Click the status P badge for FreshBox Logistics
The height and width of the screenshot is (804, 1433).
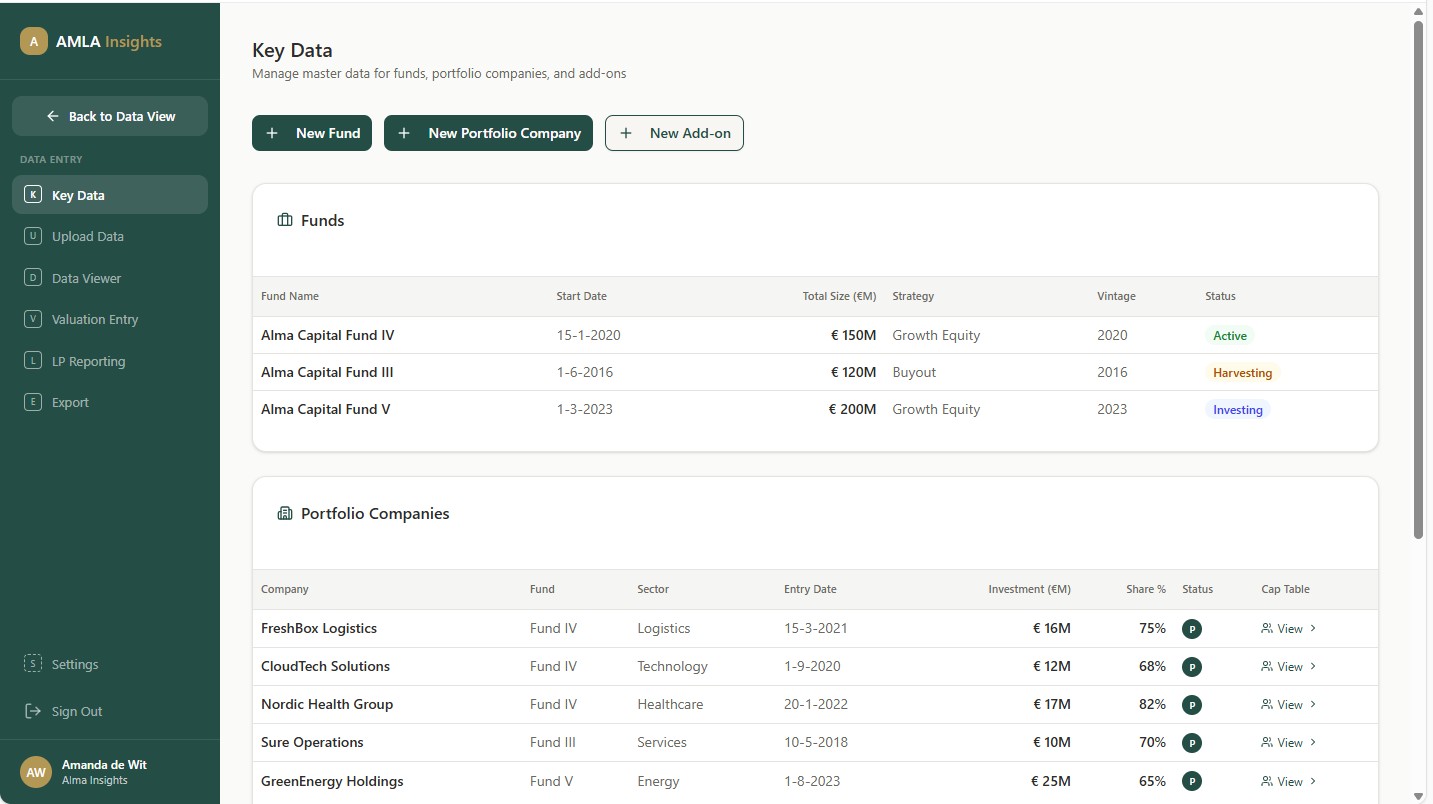point(1192,629)
